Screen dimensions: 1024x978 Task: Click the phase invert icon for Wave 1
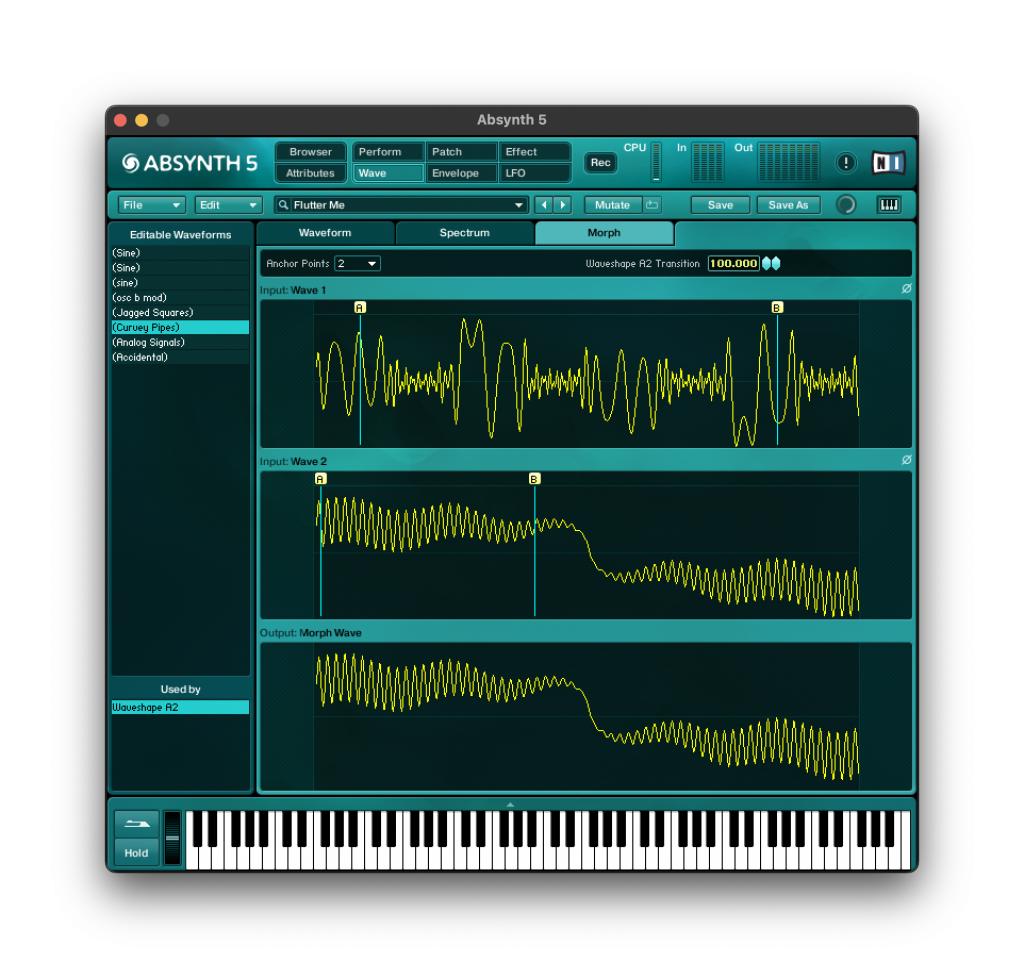pyautogui.click(x=906, y=289)
